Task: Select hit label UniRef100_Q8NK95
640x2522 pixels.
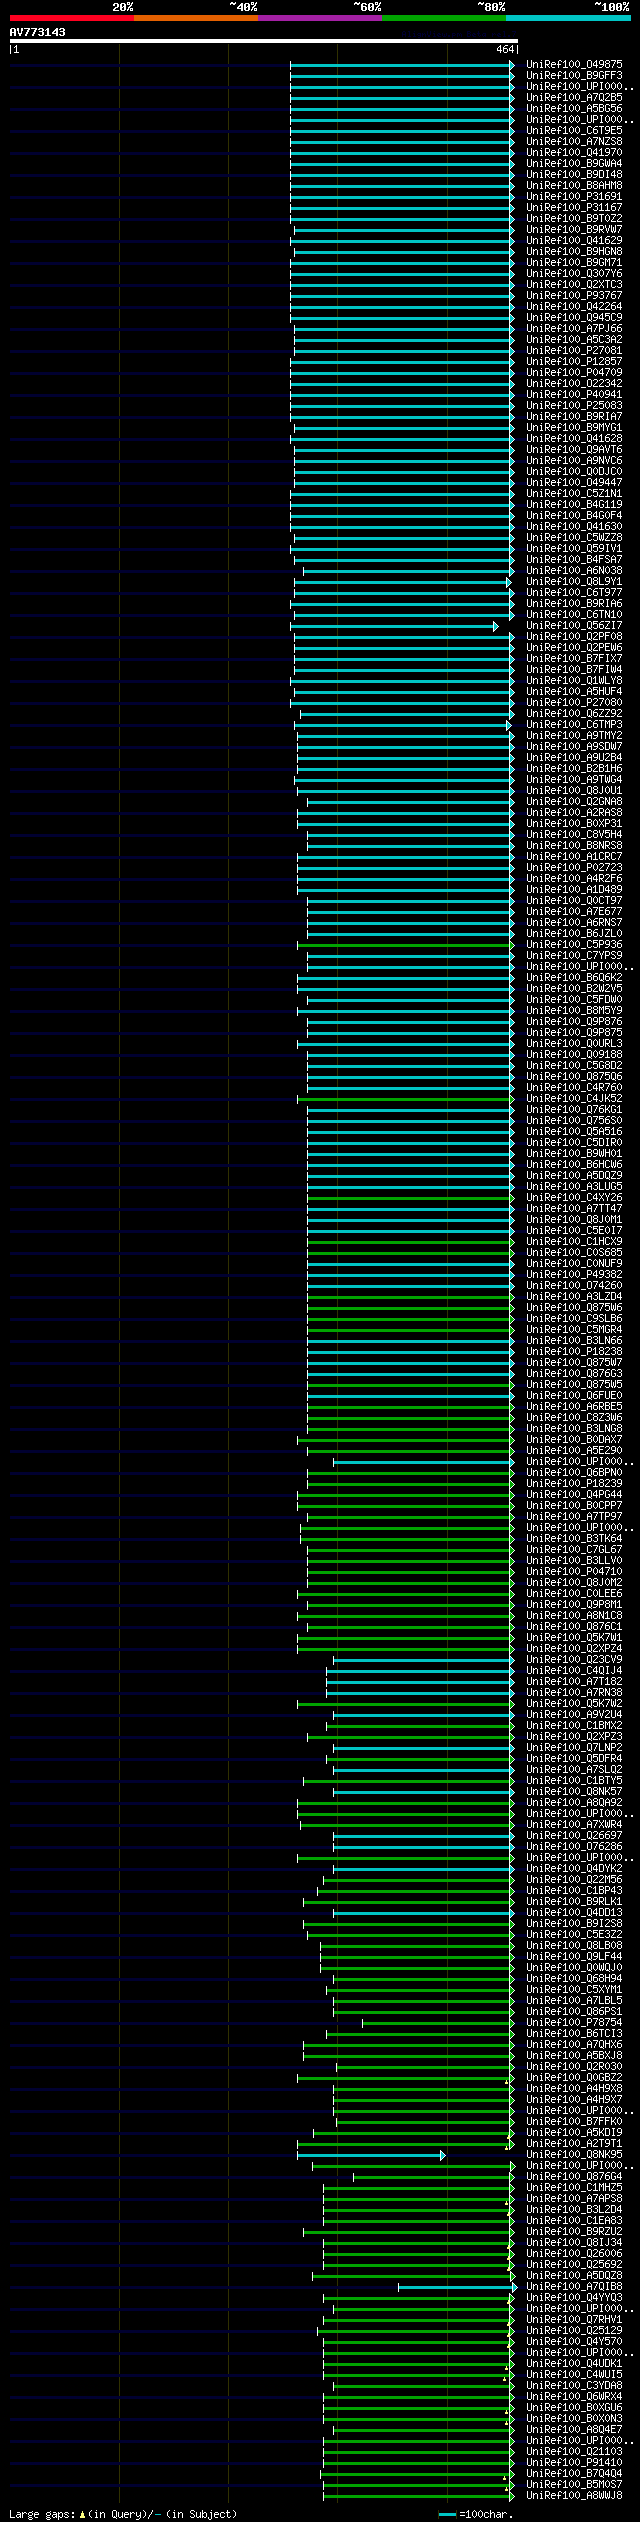Action: point(574,2154)
